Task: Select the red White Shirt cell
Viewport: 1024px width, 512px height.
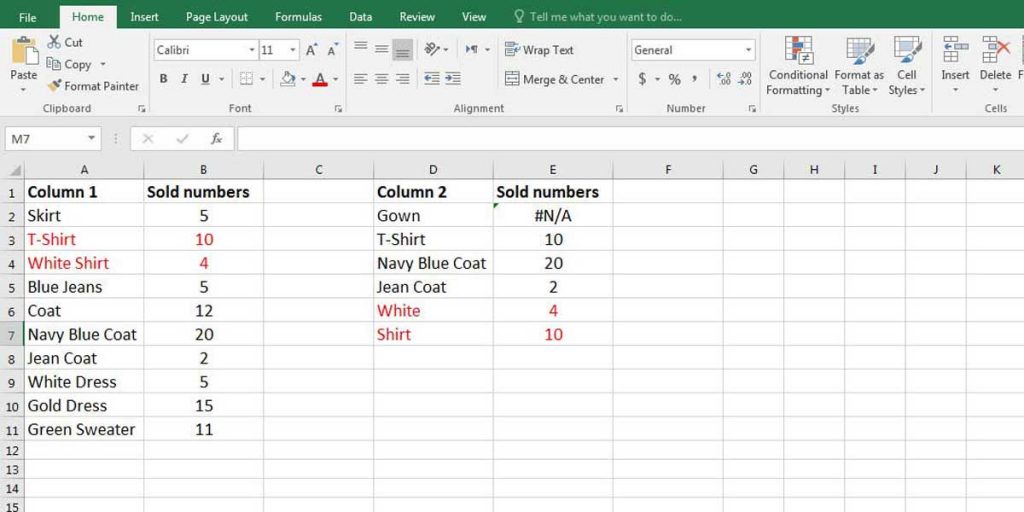Action: pos(84,263)
